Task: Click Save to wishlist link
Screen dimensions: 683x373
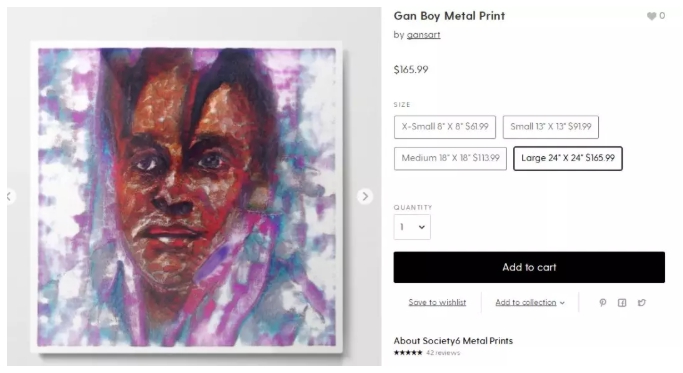Action: [x=437, y=302]
